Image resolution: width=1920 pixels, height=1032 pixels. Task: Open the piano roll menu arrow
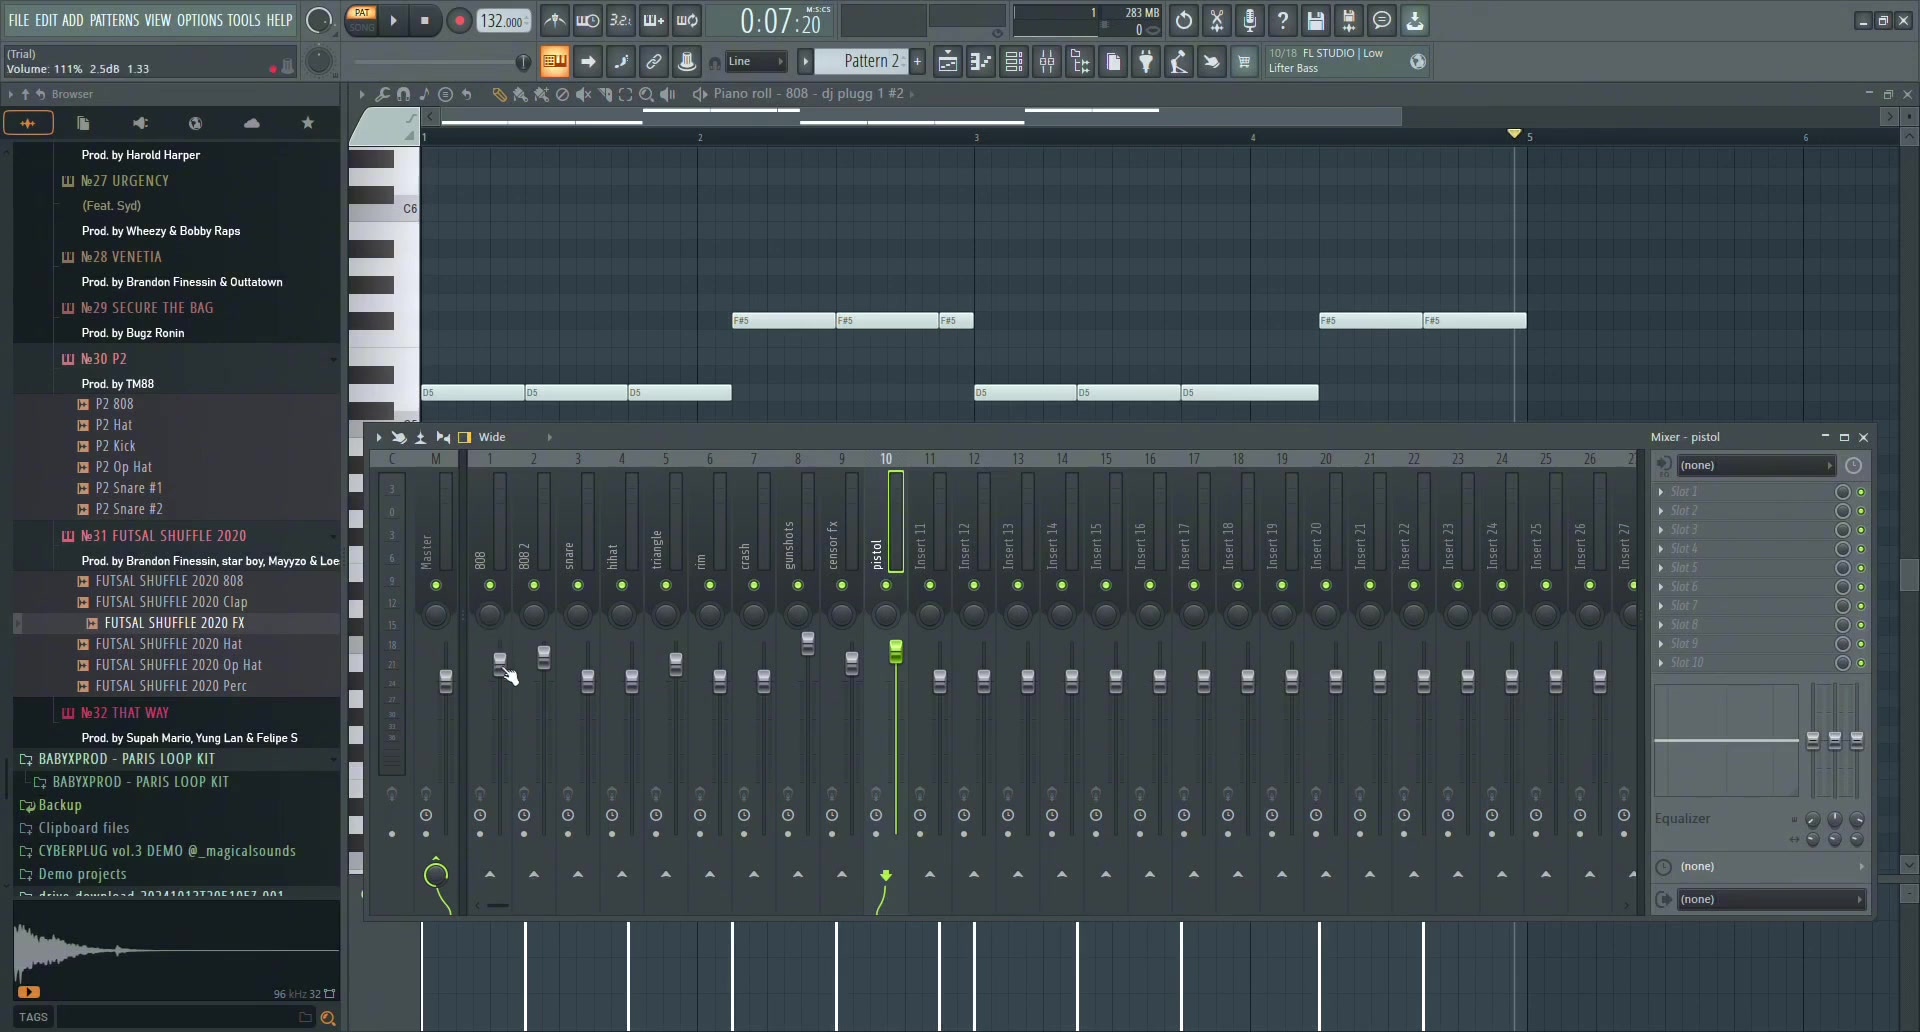point(361,94)
